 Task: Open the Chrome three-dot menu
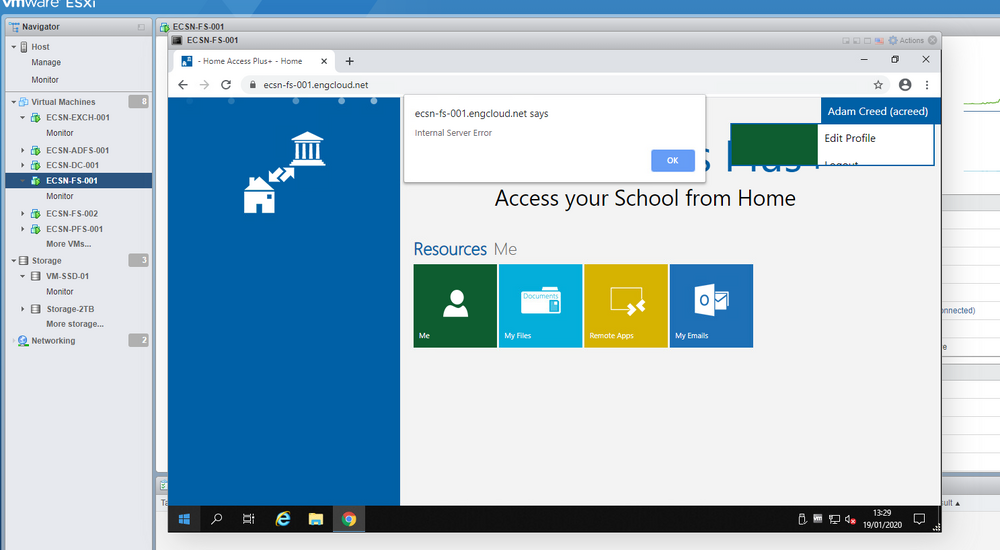point(927,85)
